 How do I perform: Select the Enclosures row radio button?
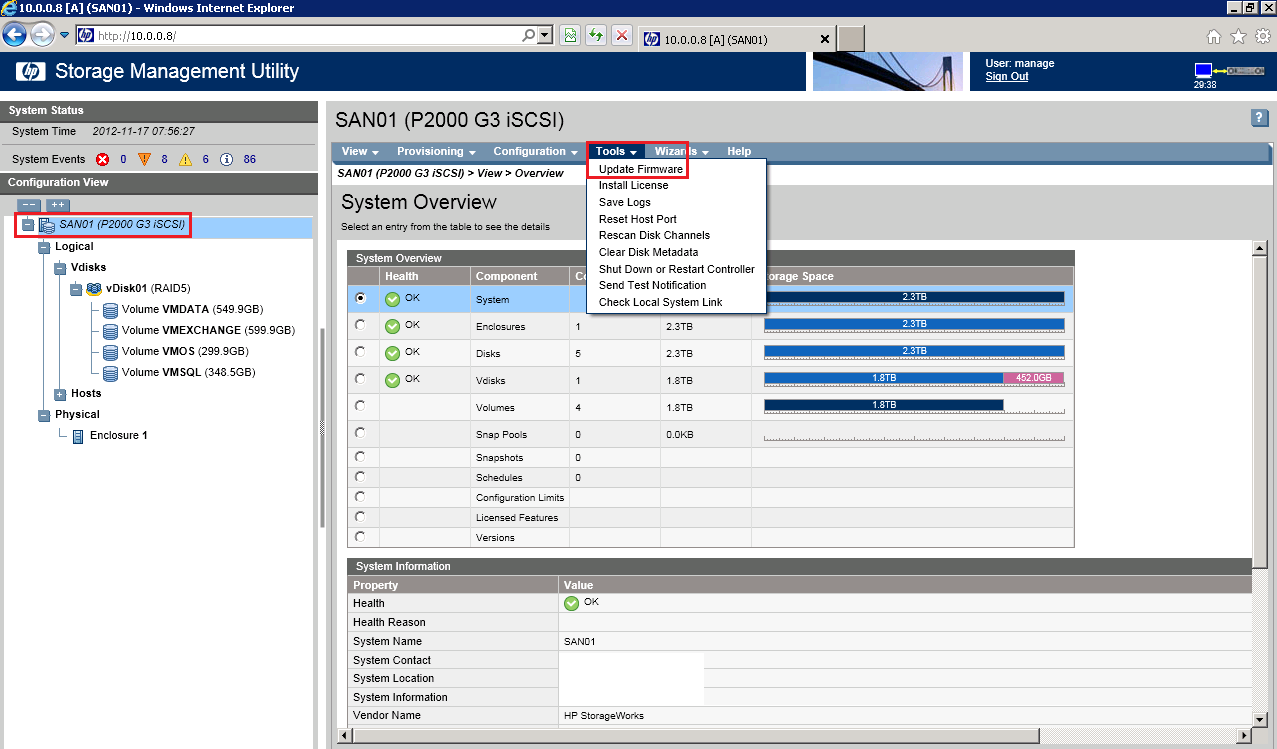(360, 325)
